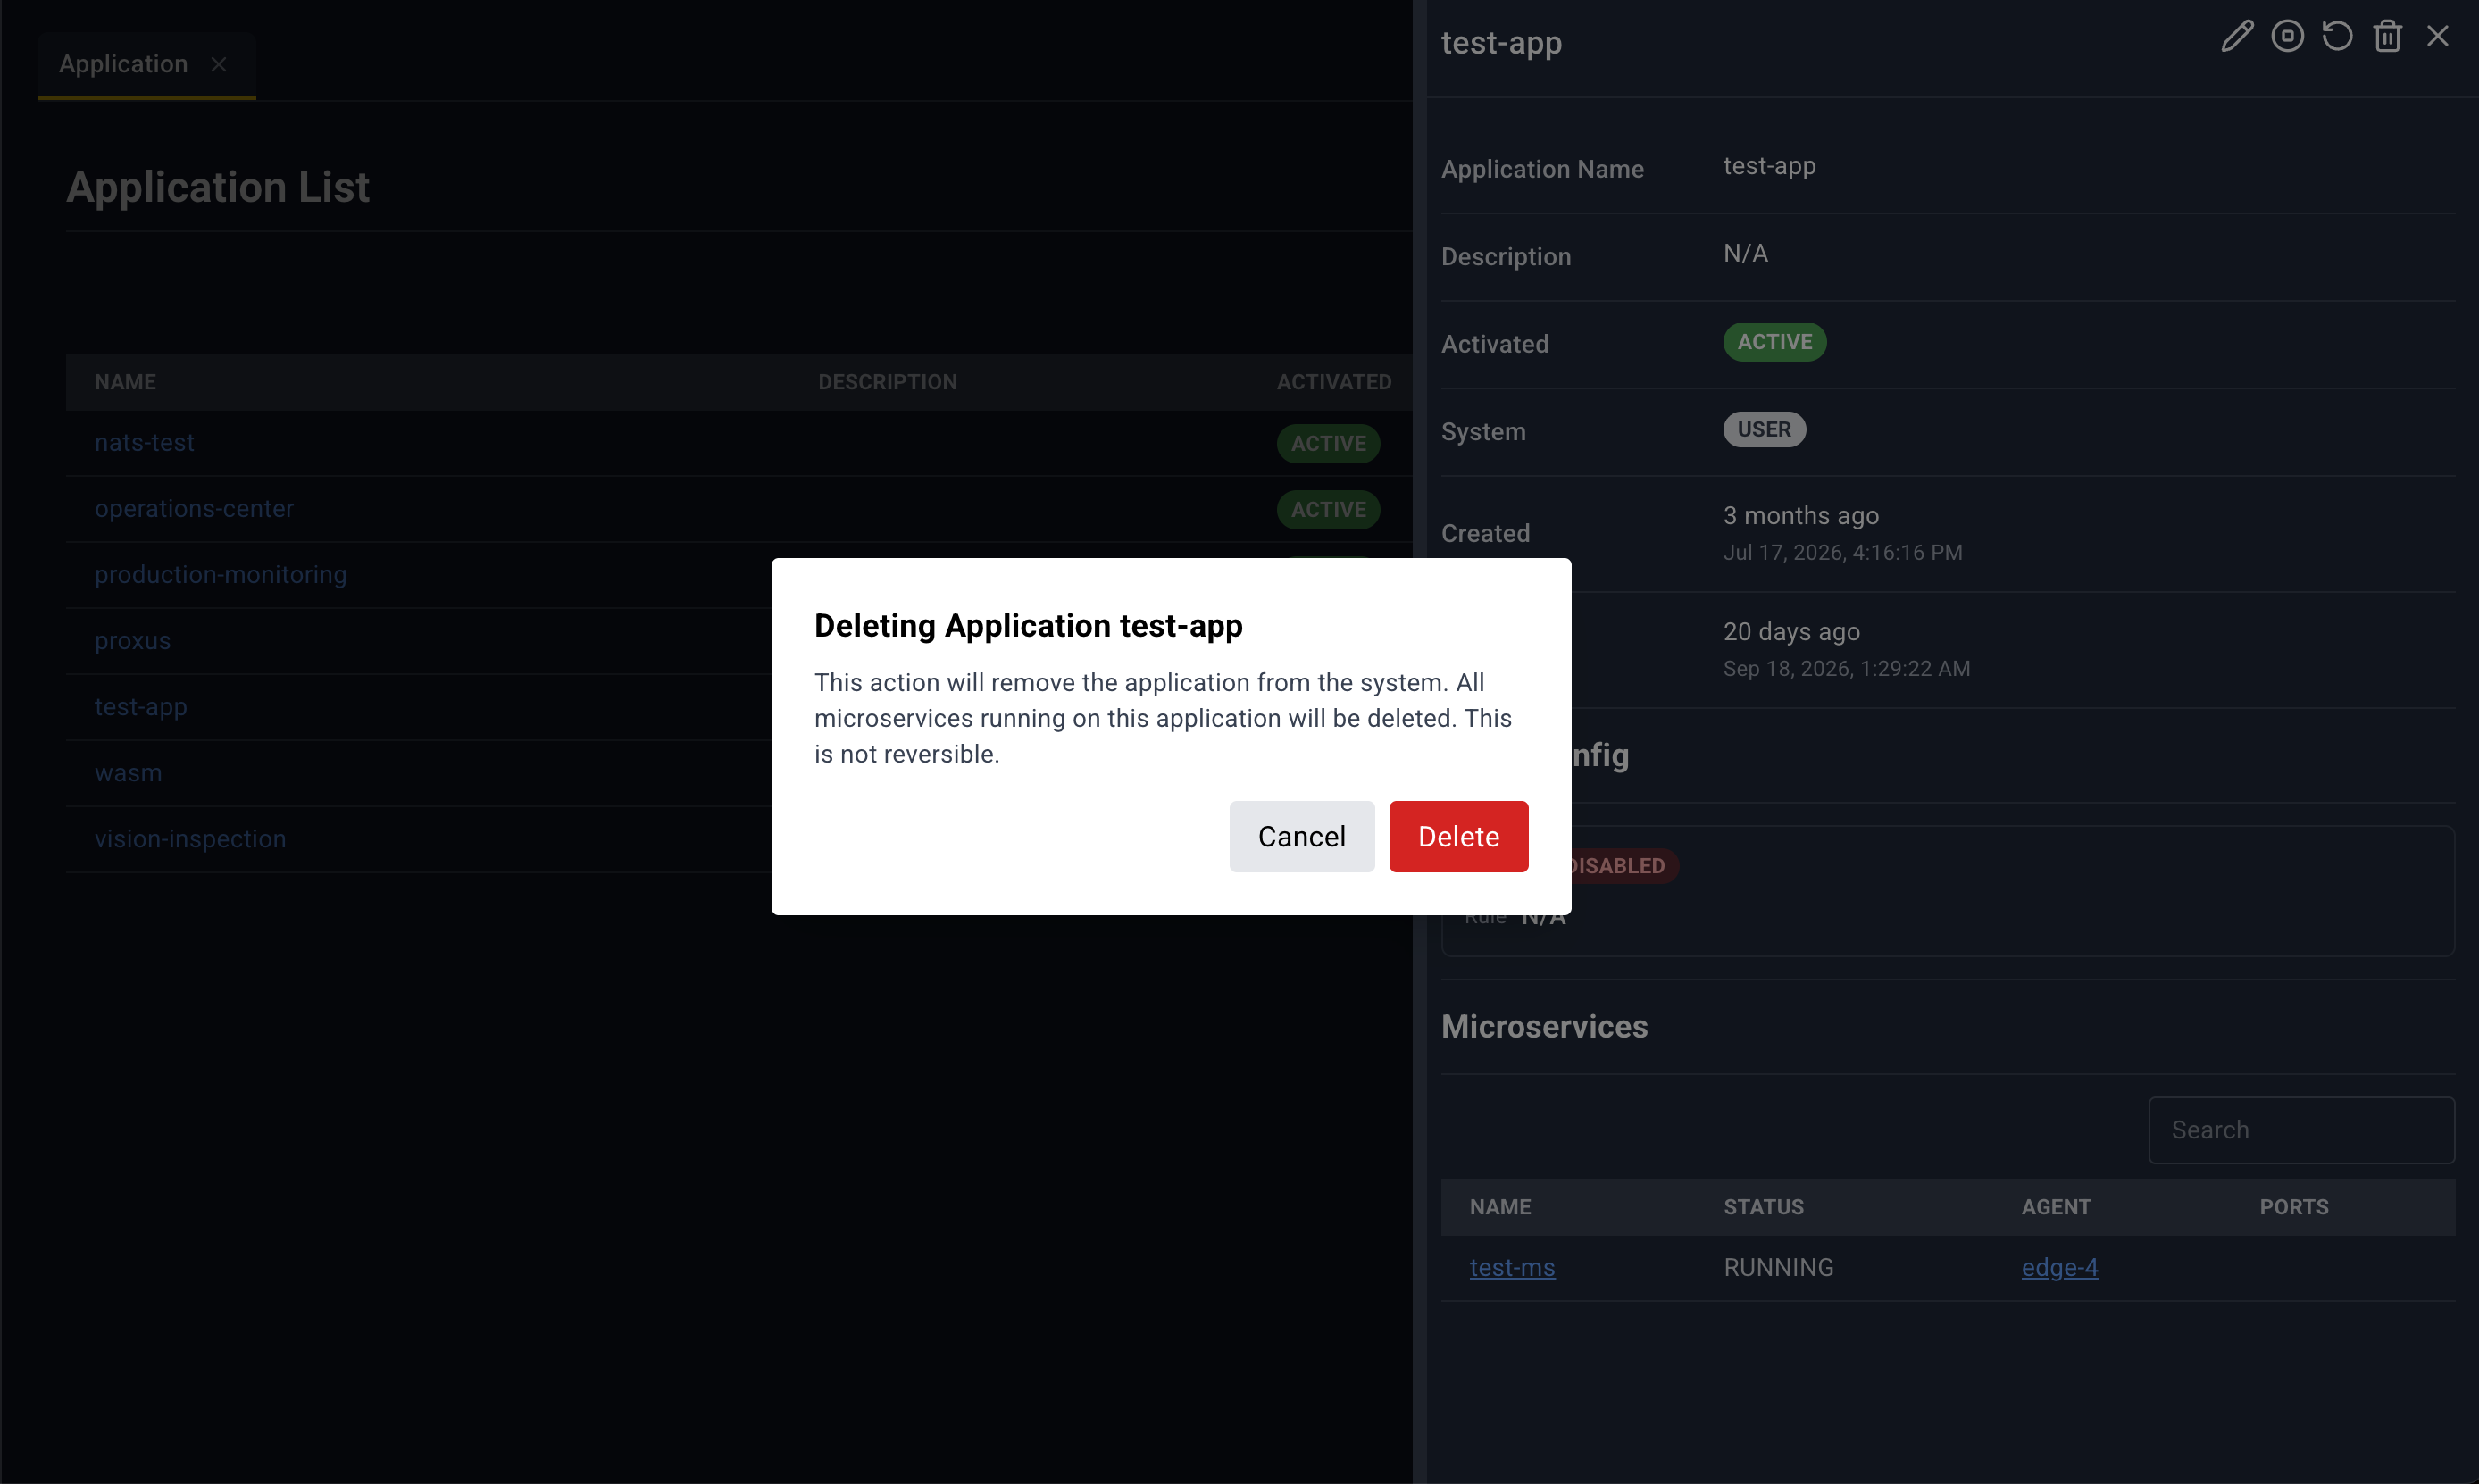Click the 'Deleting Application test-app' dialog title
The image size is (2479, 1484).
pyautogui.click(x=1028, y=625)
